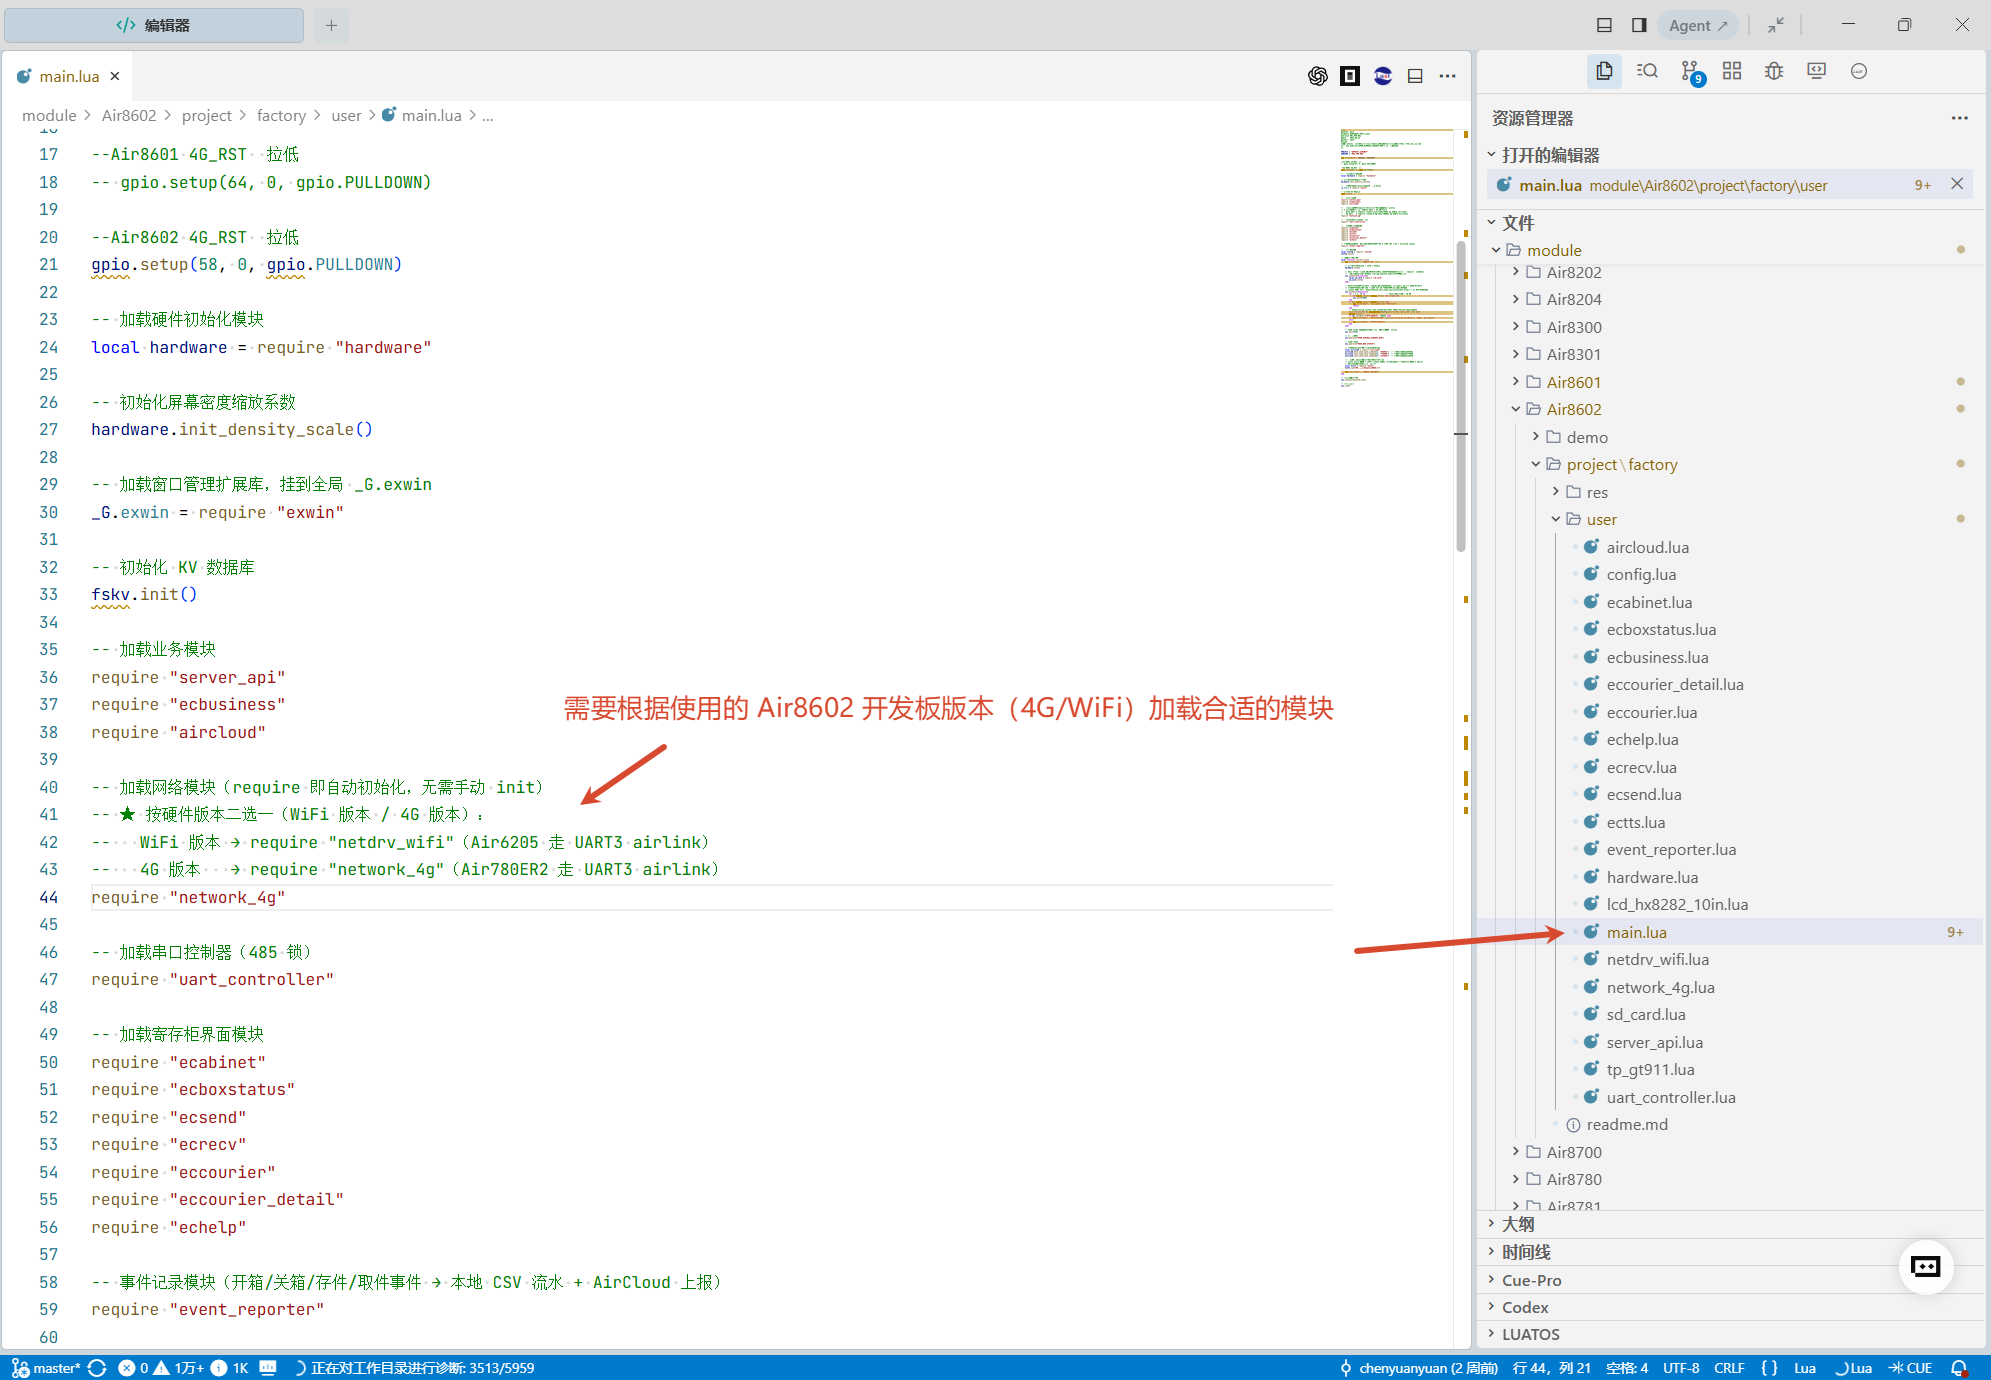Click the master branch in status bar
The width and height of the screenshot is (1991, 1380).
(x=47, y=1368)
